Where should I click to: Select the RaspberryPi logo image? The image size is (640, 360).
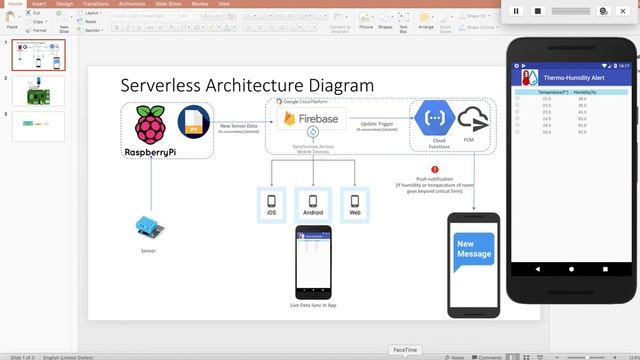(x=150, y=131)
